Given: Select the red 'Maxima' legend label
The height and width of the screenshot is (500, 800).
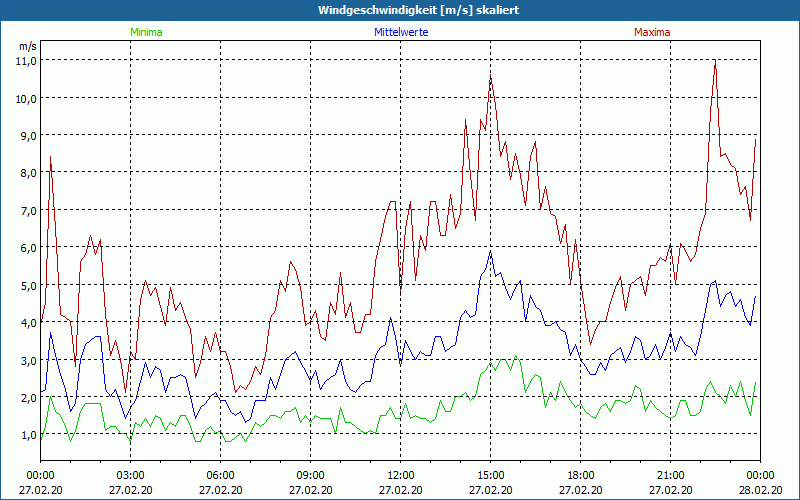Looking at the screenshot, I should click(652, 32).
